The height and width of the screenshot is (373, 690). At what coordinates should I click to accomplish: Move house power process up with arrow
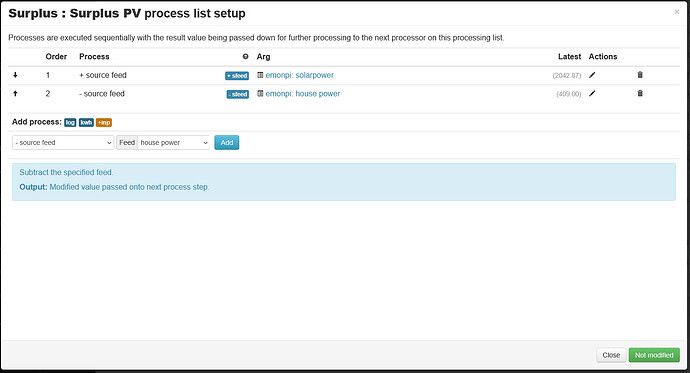15,93
